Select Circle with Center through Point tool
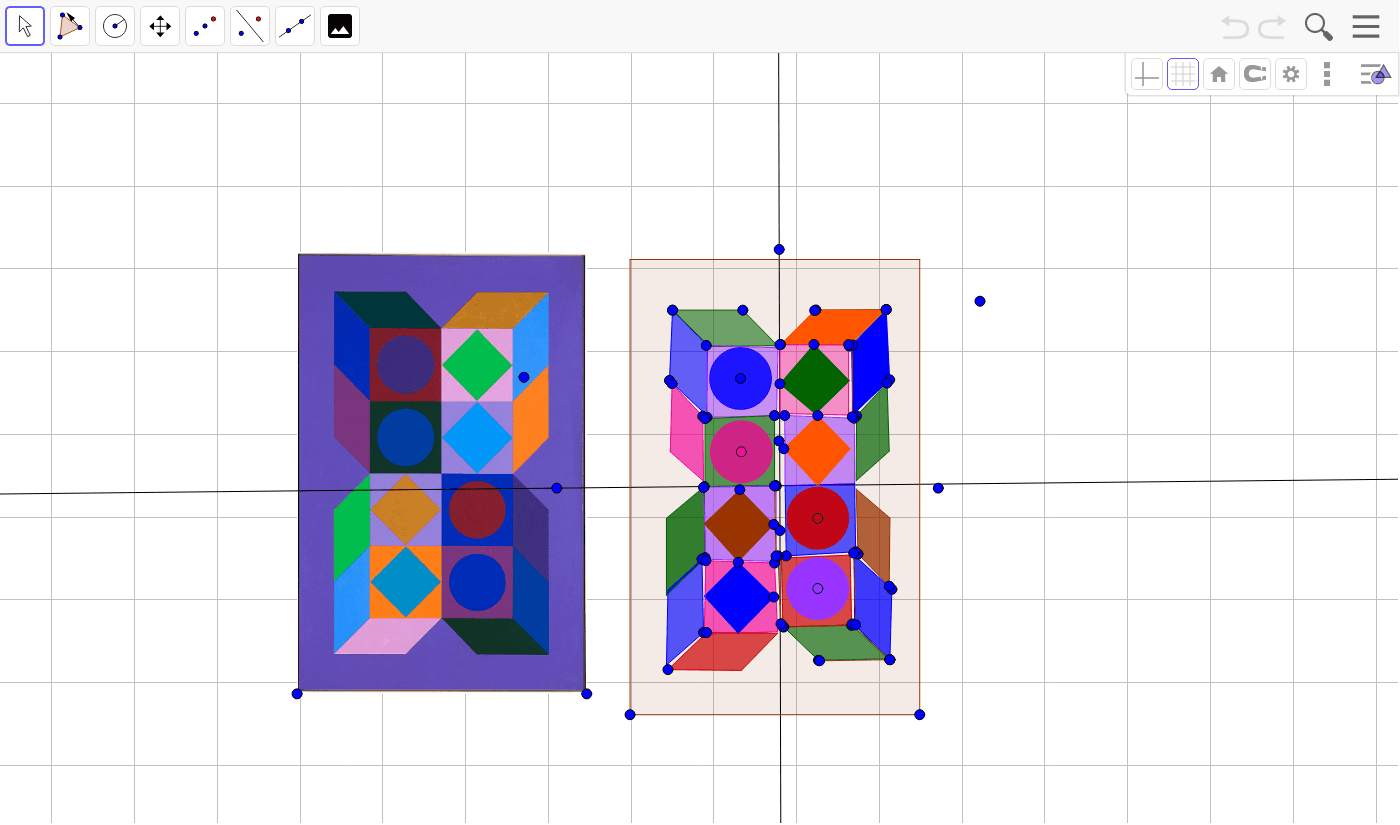The height and width of the screenshot is (825, 1400). 115,26
